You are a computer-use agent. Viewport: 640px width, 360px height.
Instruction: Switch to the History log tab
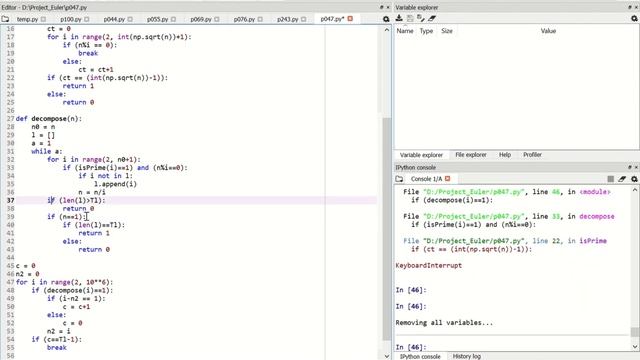tap(467, 356)
